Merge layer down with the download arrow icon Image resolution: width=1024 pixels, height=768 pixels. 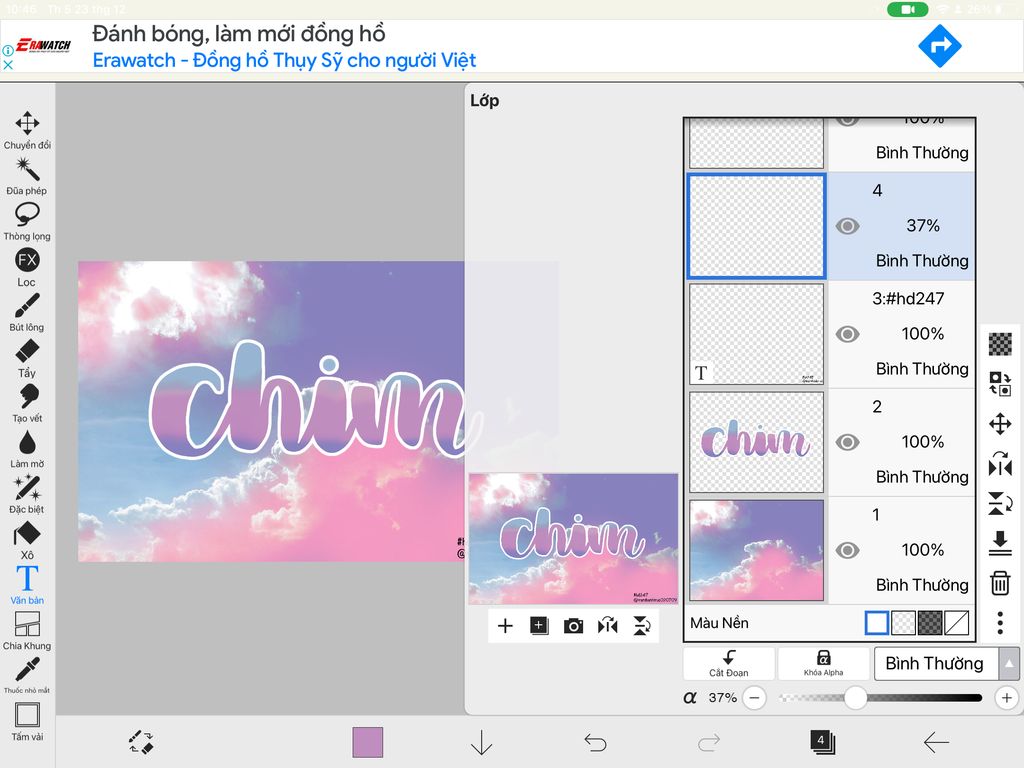click(x=1000, y=543)
